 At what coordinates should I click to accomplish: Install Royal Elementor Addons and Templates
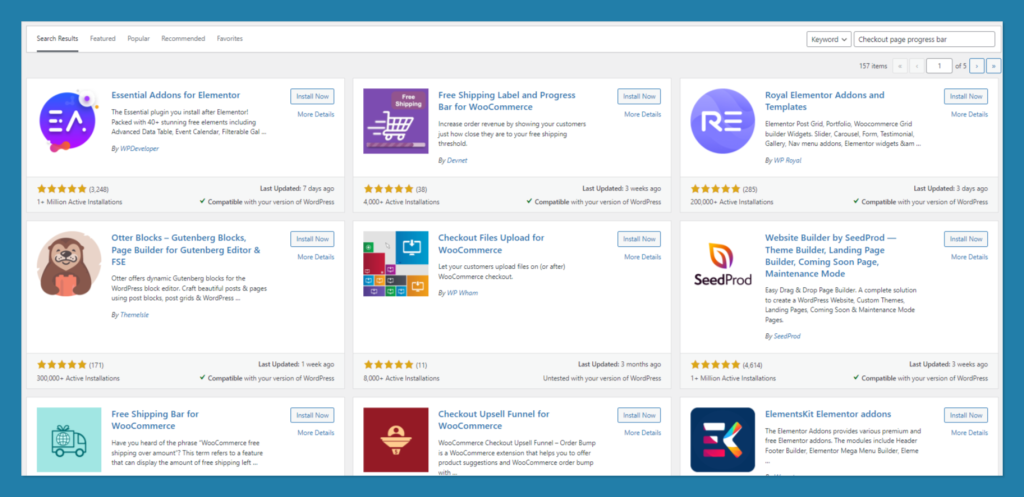(x=966, y=97)
